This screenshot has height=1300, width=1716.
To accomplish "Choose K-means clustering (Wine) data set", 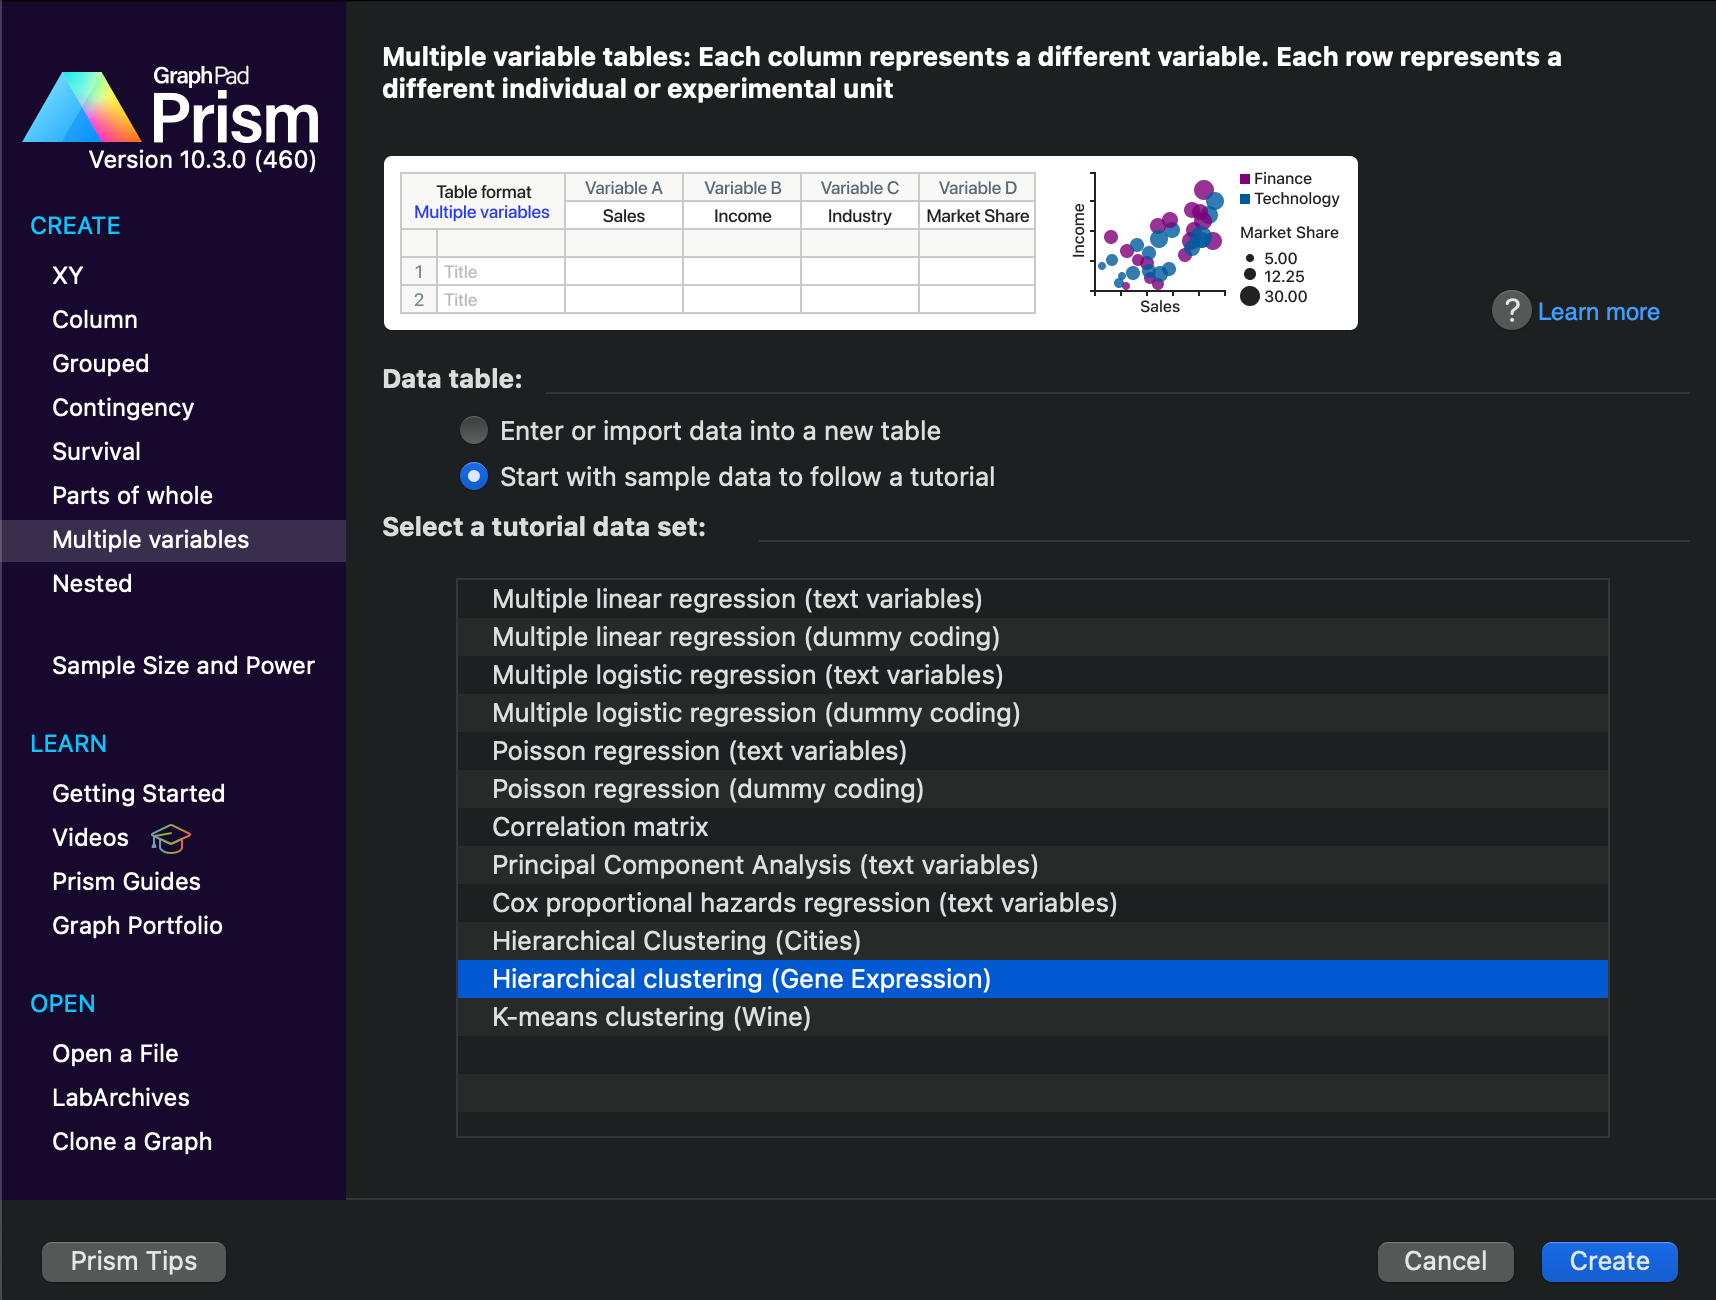I will [651, 1017].
